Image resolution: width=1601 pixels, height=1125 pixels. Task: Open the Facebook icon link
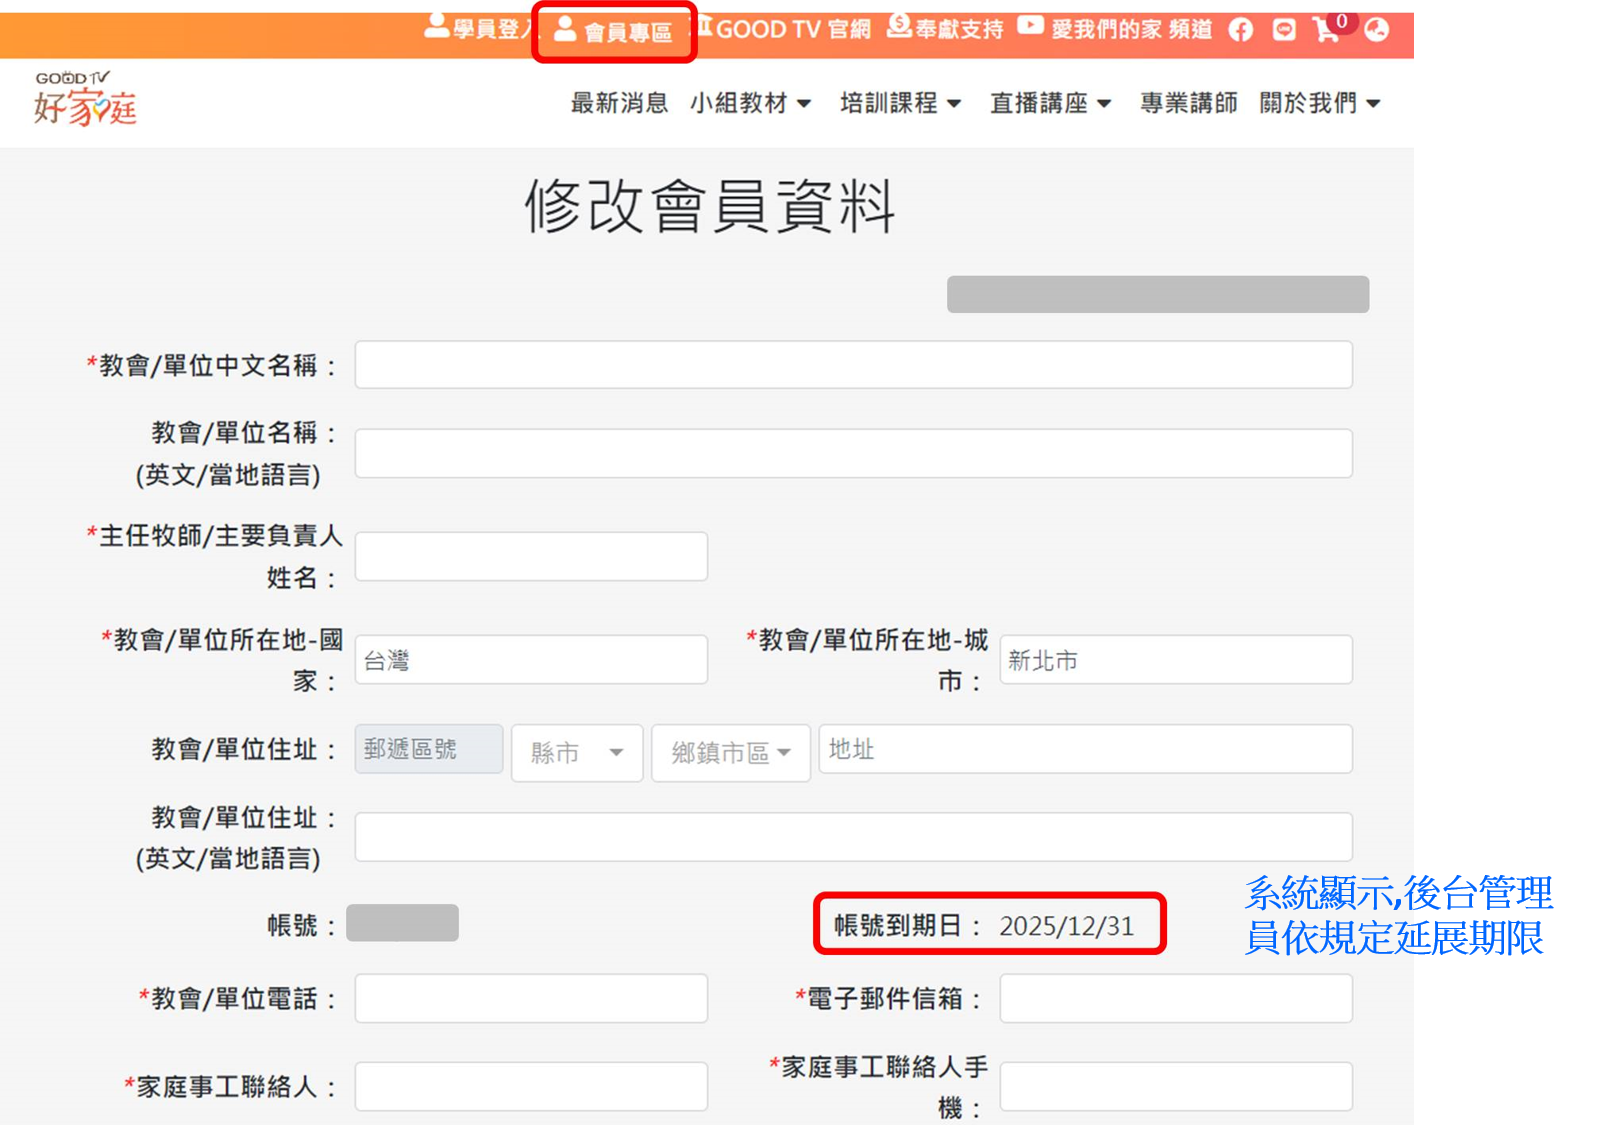tap(1240, 30)
